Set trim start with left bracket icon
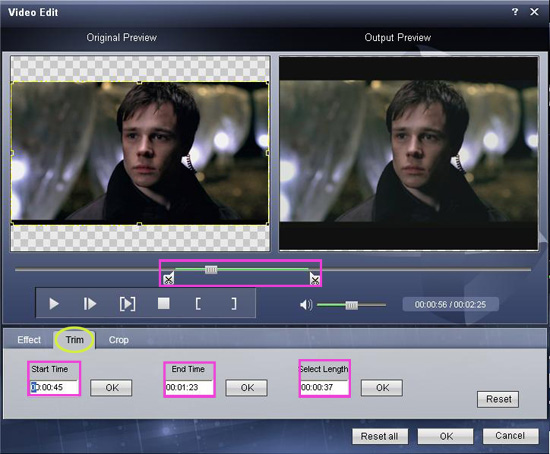 (x=198, y=304)
